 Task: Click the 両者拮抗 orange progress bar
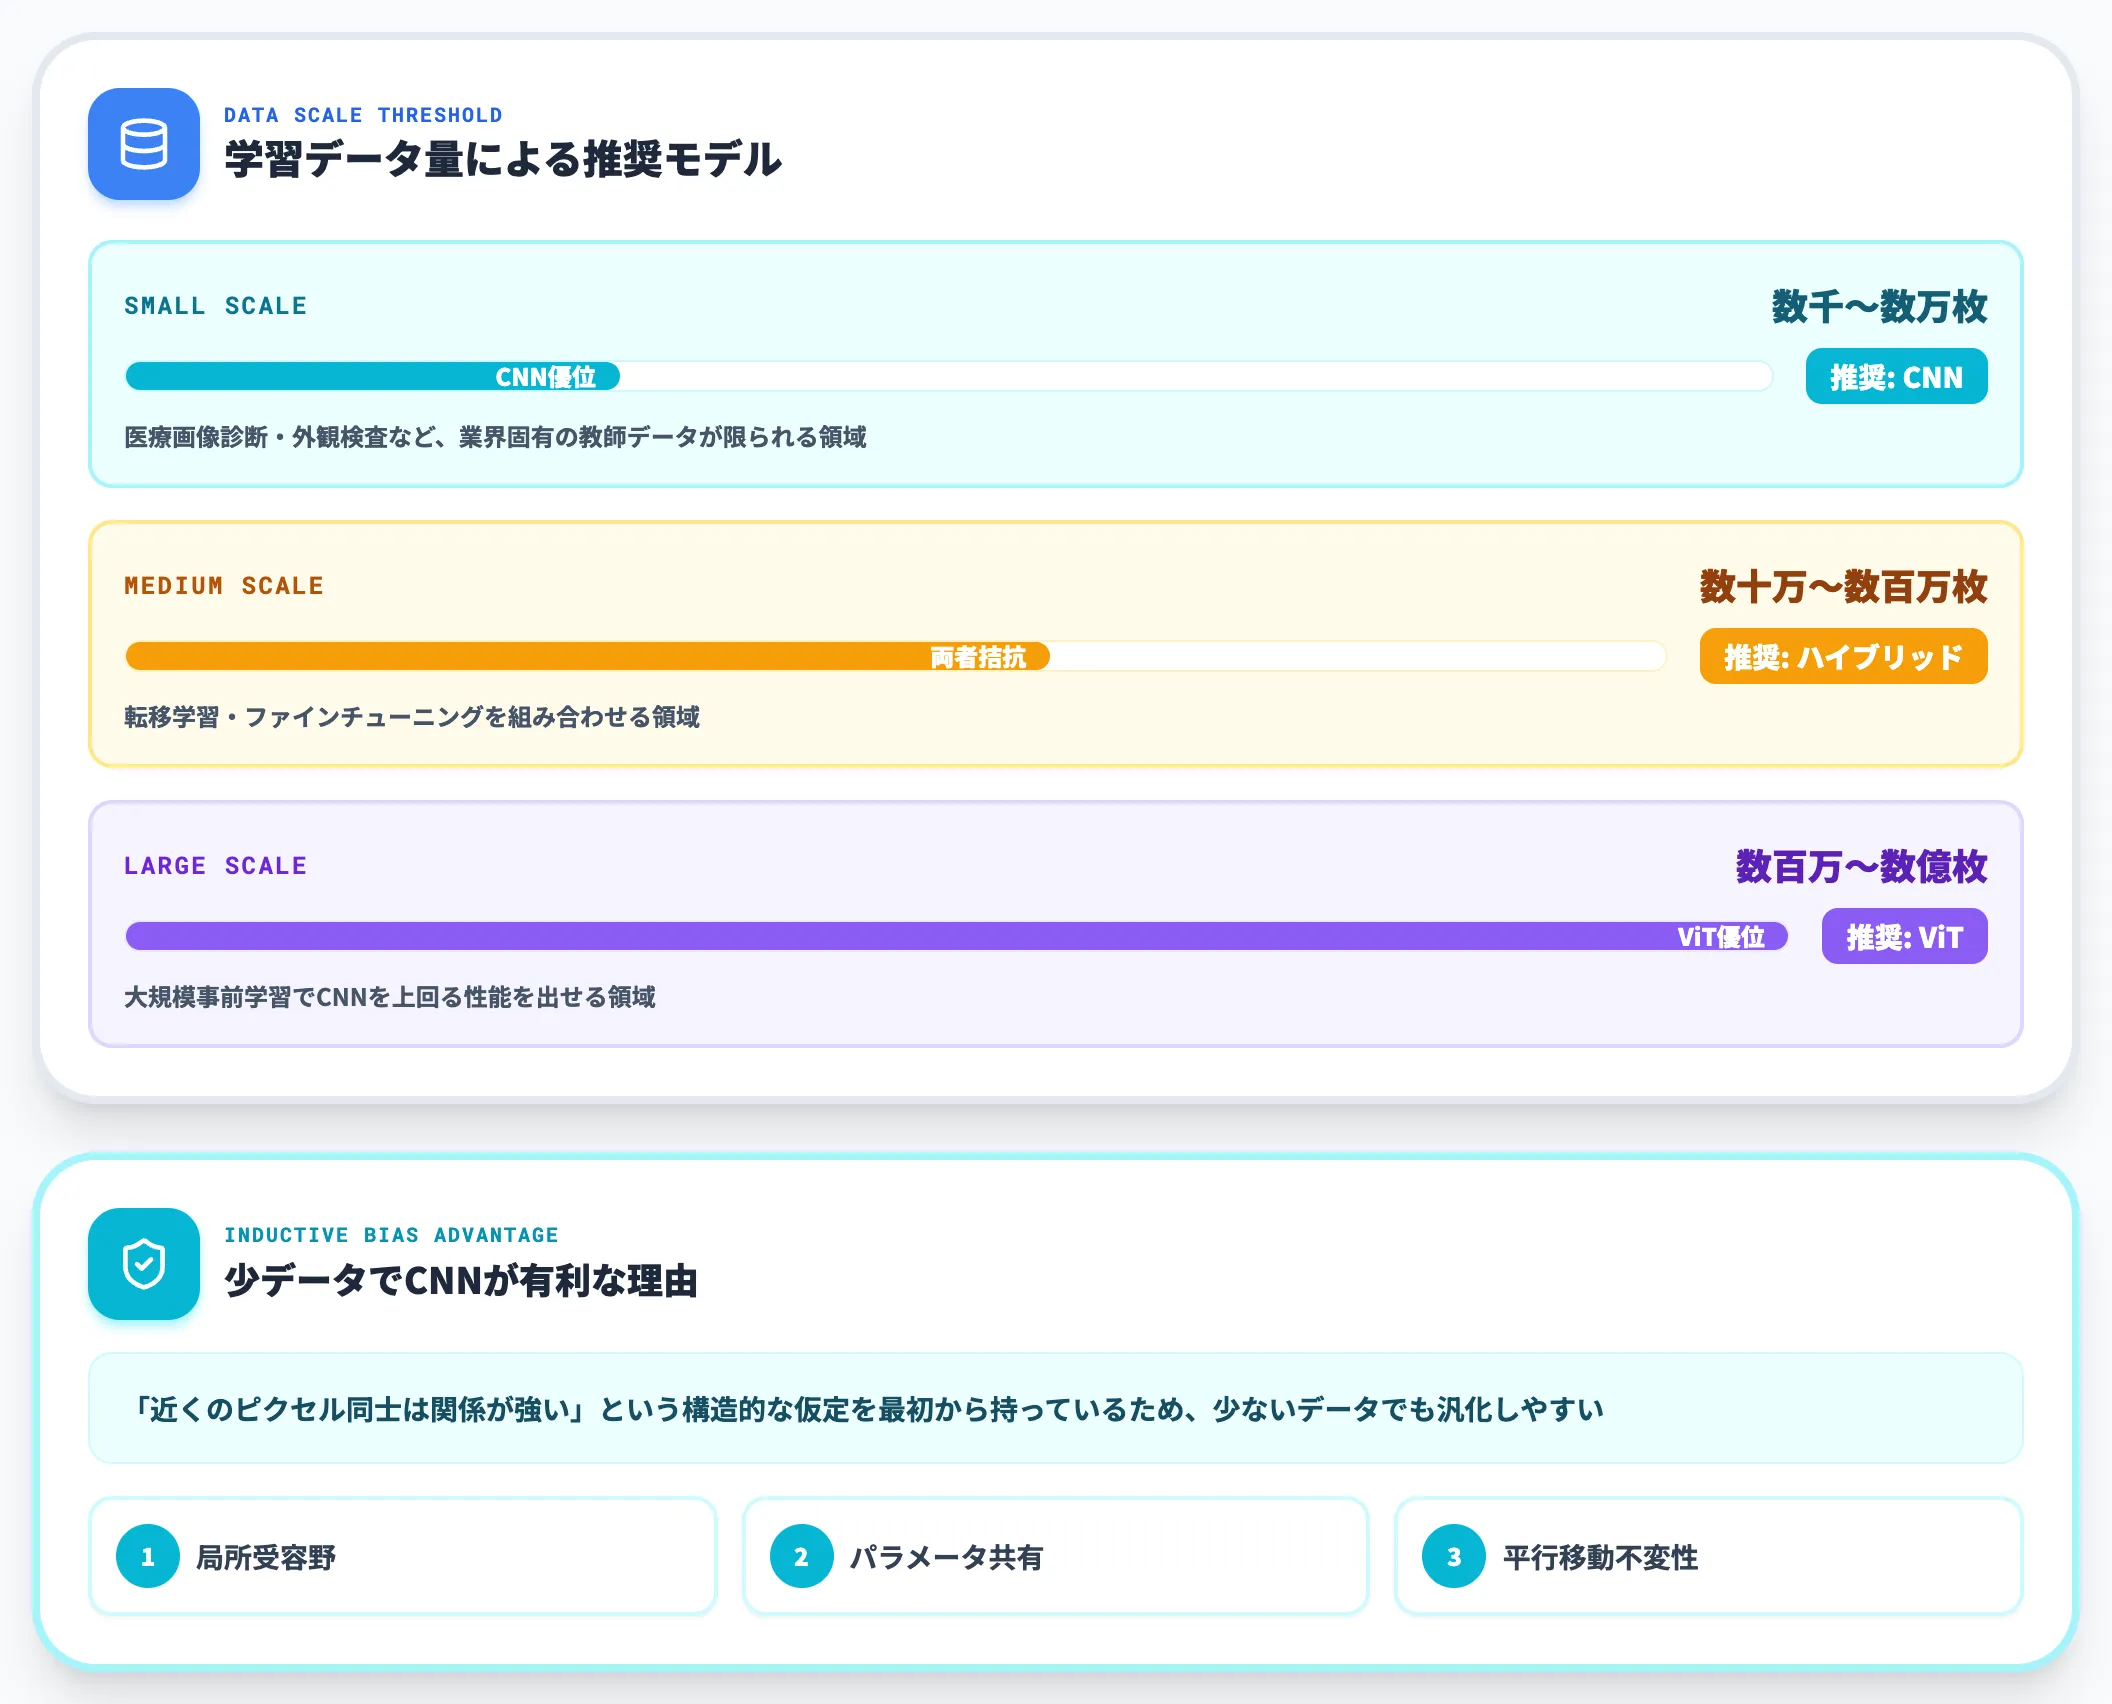[587, 657]
